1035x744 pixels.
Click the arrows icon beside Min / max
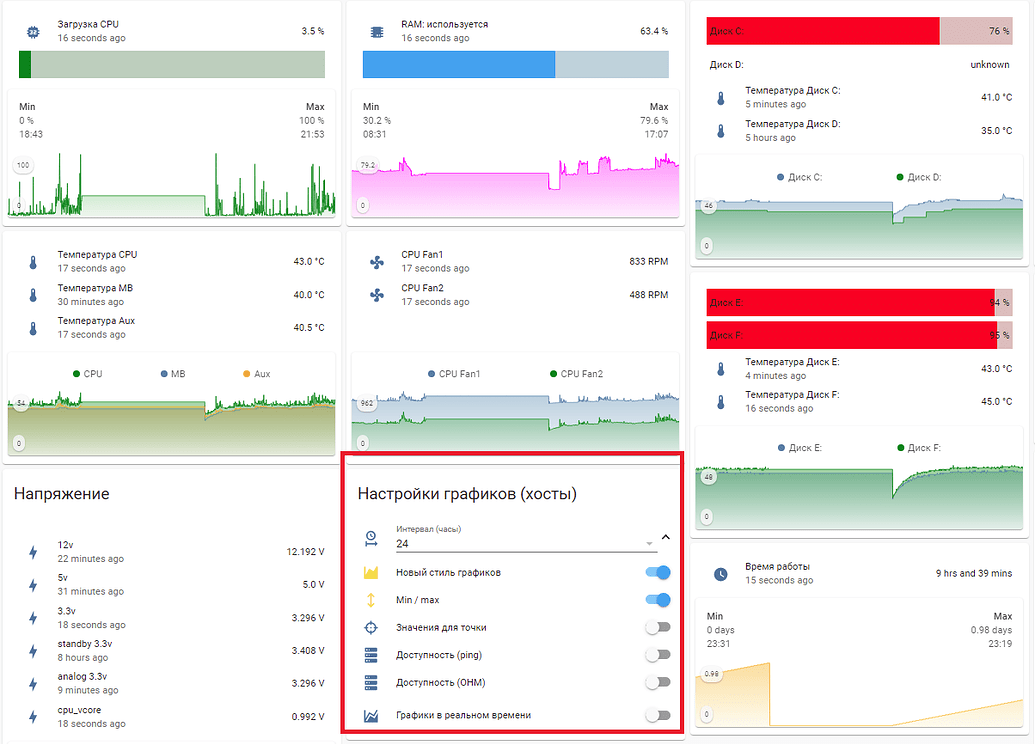(x=371, y=601)
